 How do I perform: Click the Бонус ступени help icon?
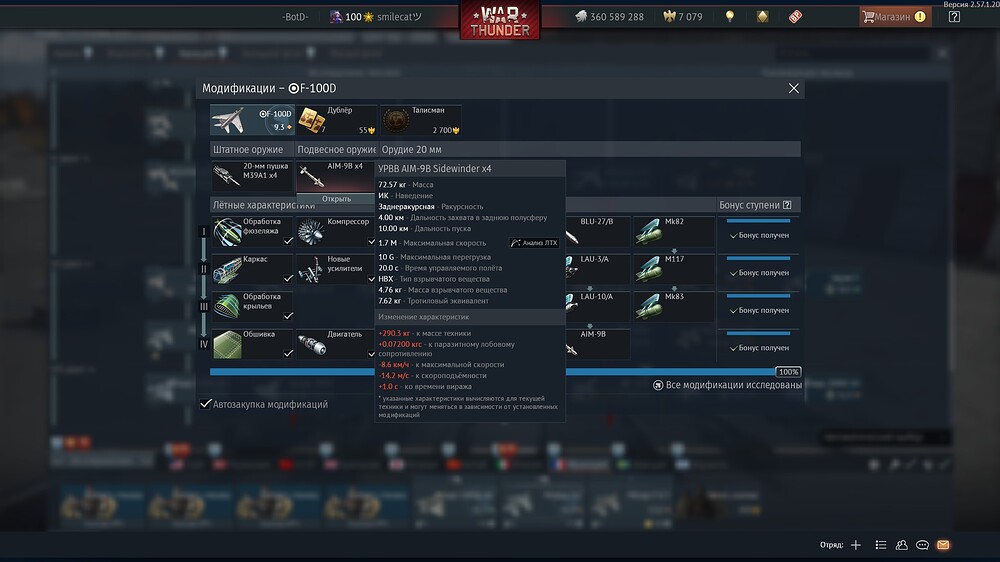coord(787,205)
